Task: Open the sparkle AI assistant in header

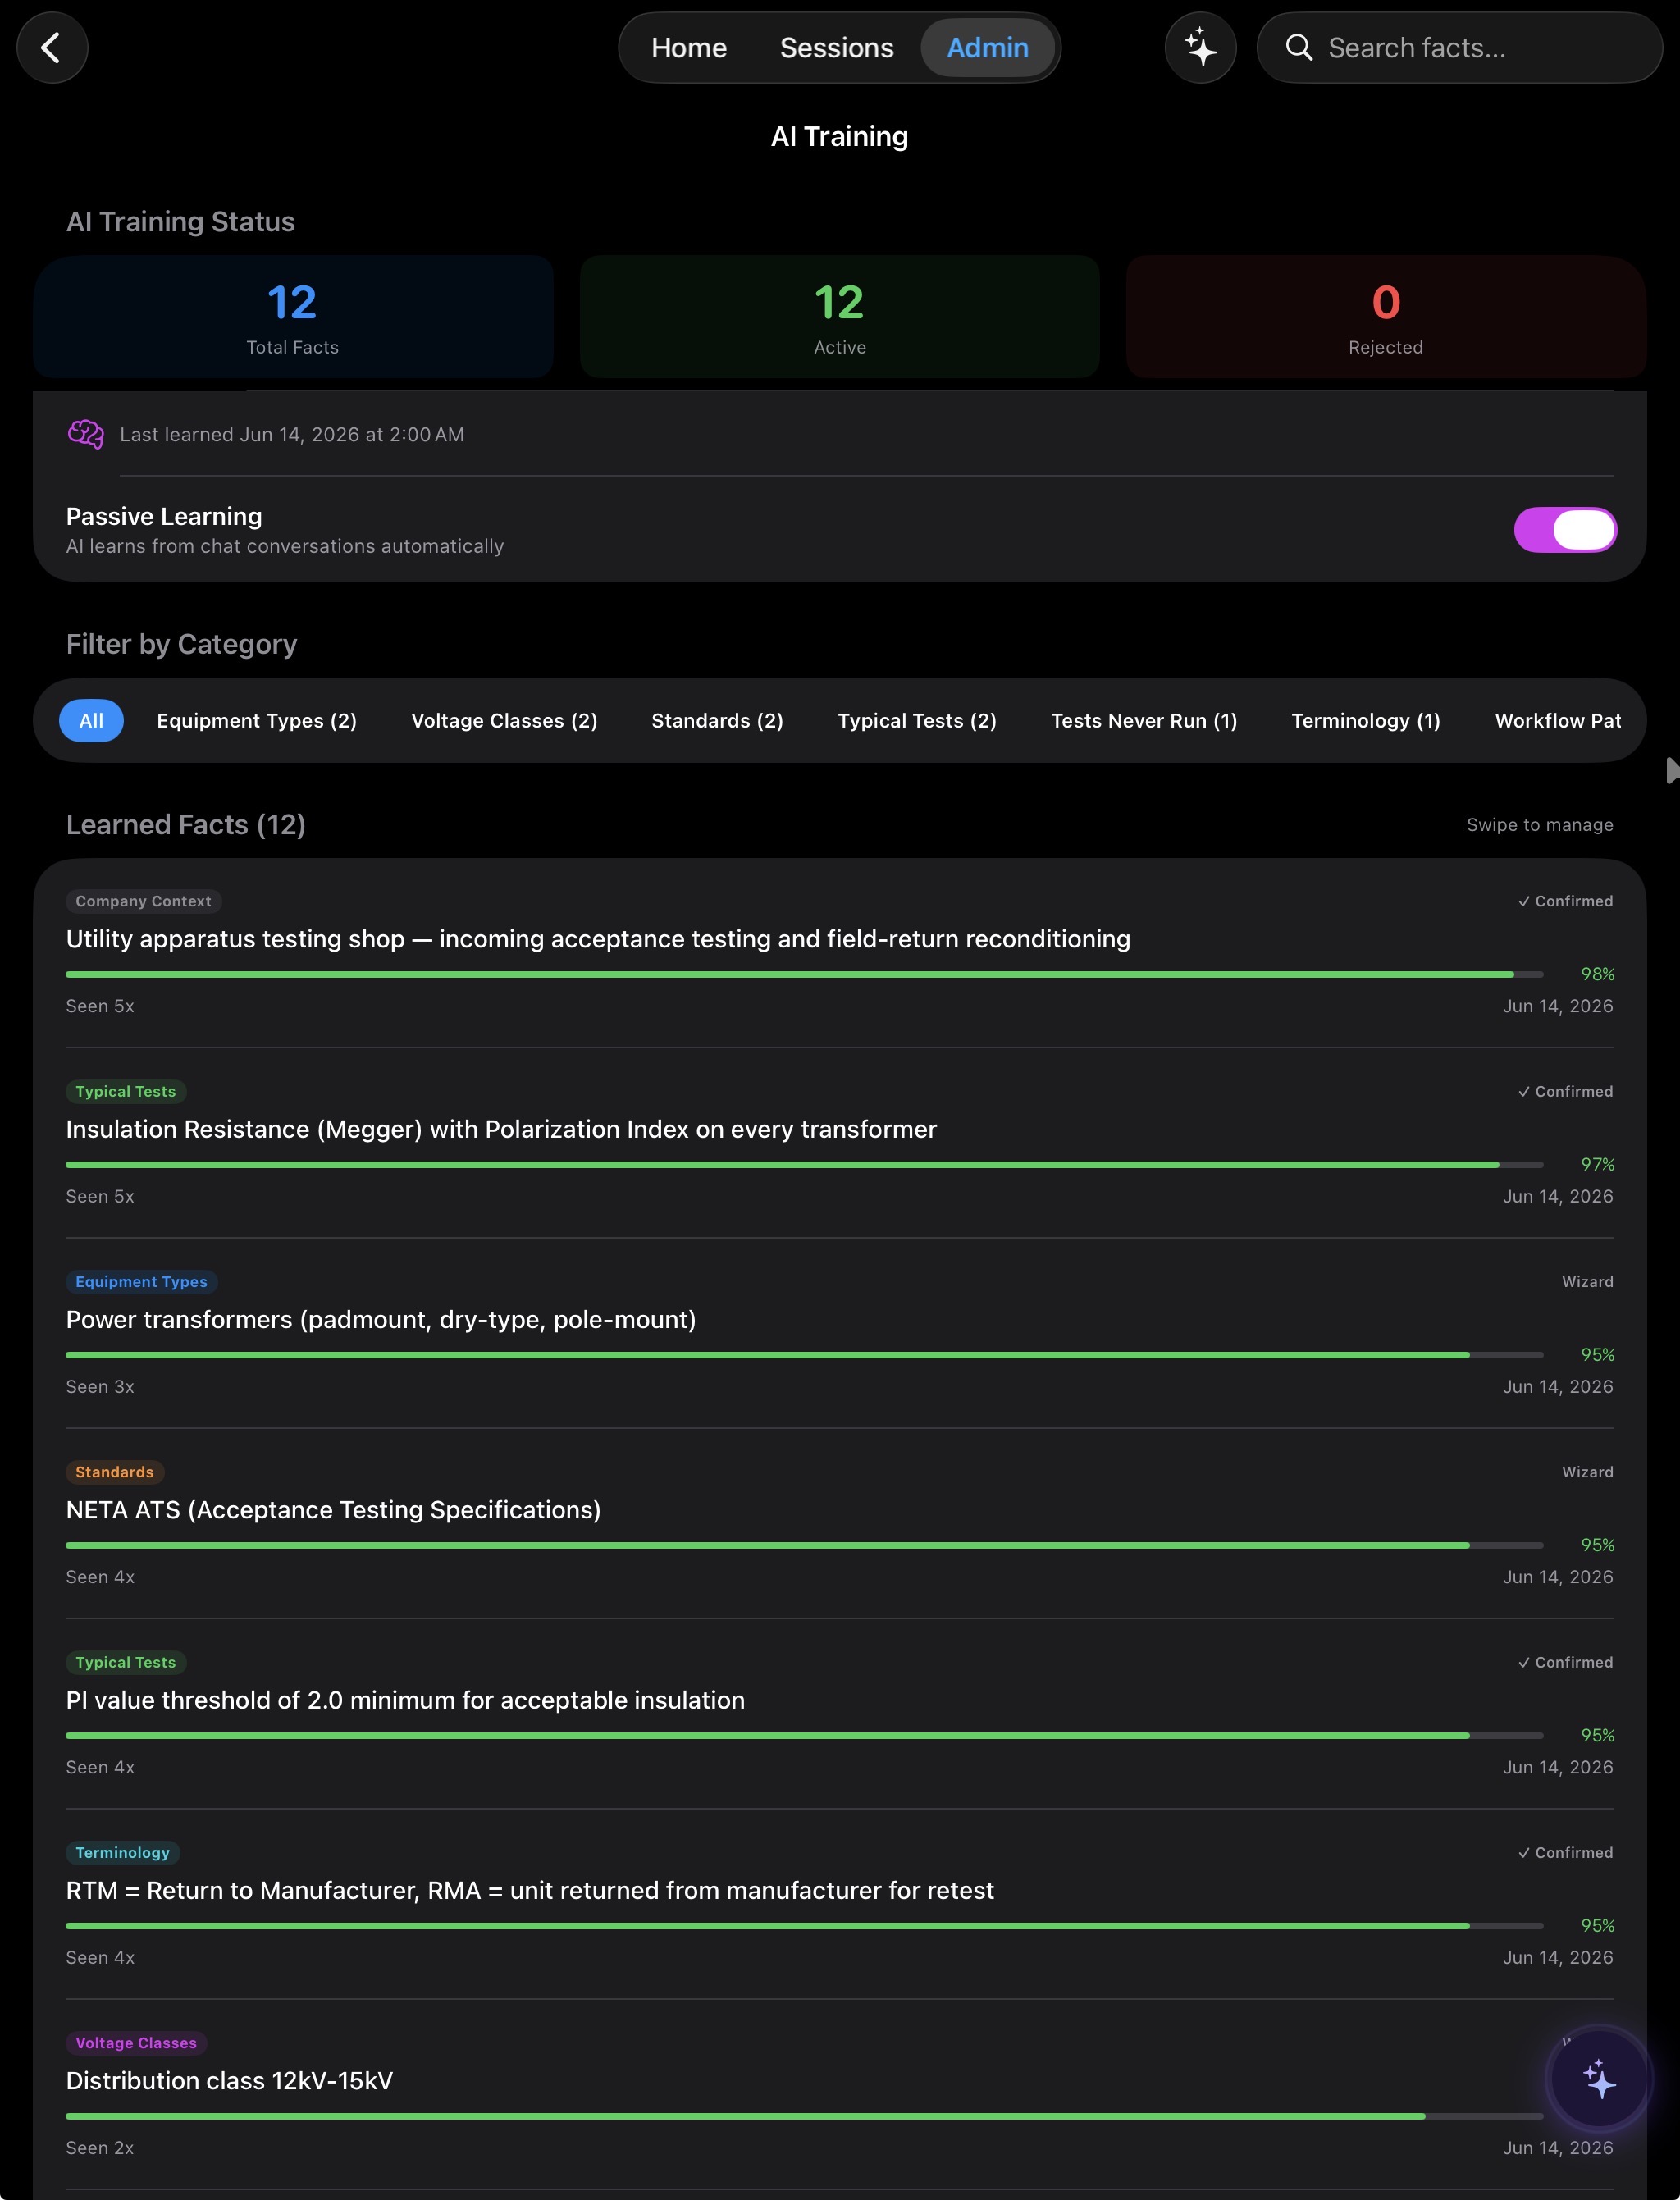Action: [1200, 47]
